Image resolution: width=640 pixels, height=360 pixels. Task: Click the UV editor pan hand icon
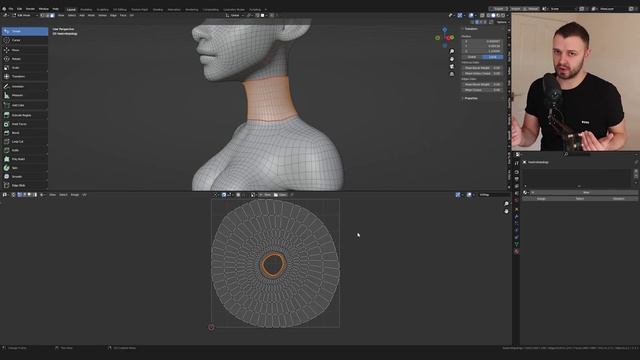[507, 211]
